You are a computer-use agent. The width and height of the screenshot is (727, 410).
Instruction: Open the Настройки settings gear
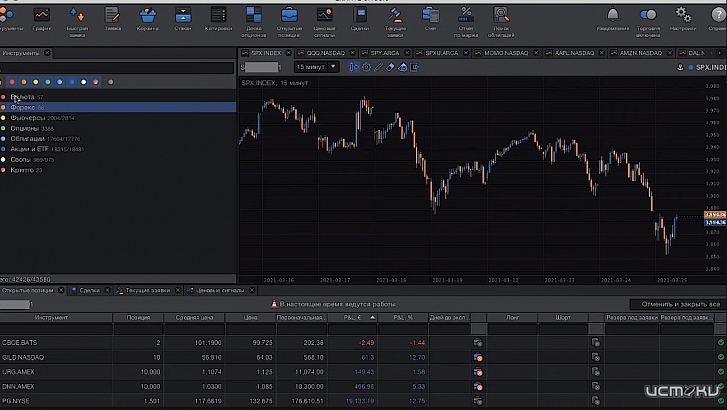click(x=683, y=17)
